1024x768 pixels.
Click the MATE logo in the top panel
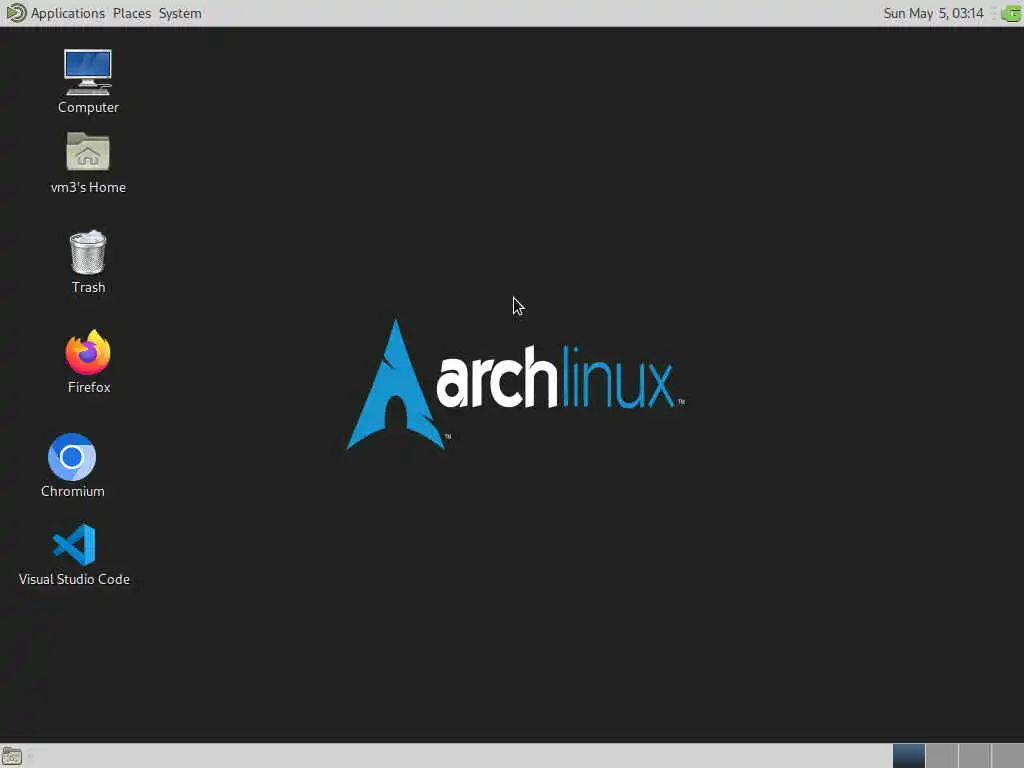[16, 13]
